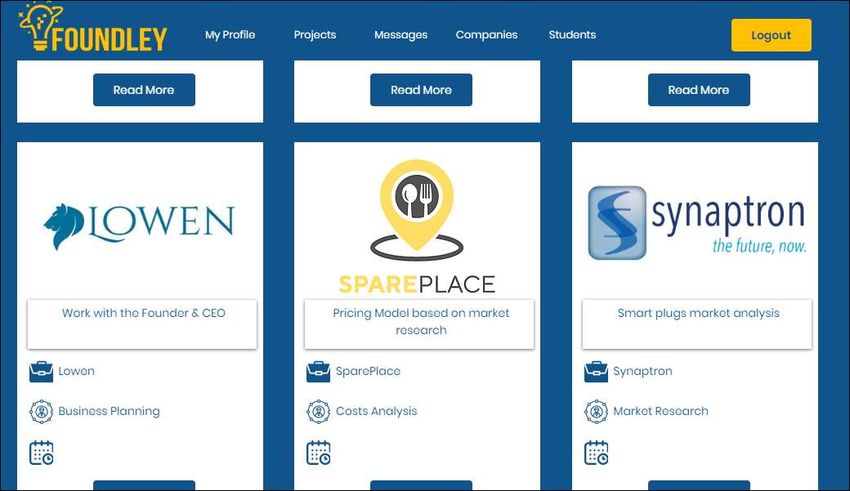850x491 pixels.
Task: Click the briefcase icon next to SparePlace
Action: pos(318,372)
